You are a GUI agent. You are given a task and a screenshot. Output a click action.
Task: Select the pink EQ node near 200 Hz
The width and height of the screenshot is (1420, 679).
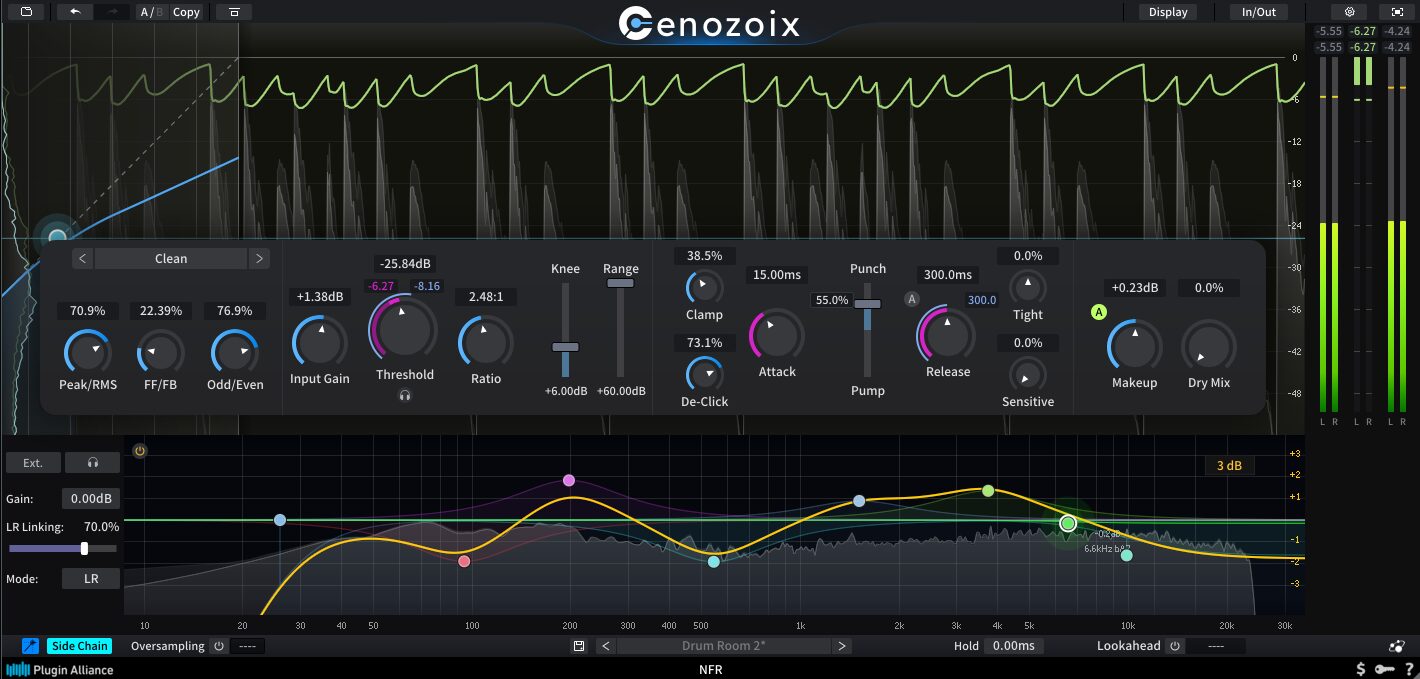[x=569, y=480]
